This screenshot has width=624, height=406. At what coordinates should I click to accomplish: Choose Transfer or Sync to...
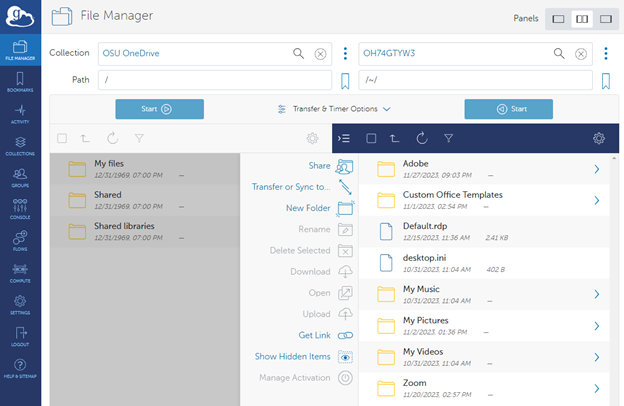302,187
